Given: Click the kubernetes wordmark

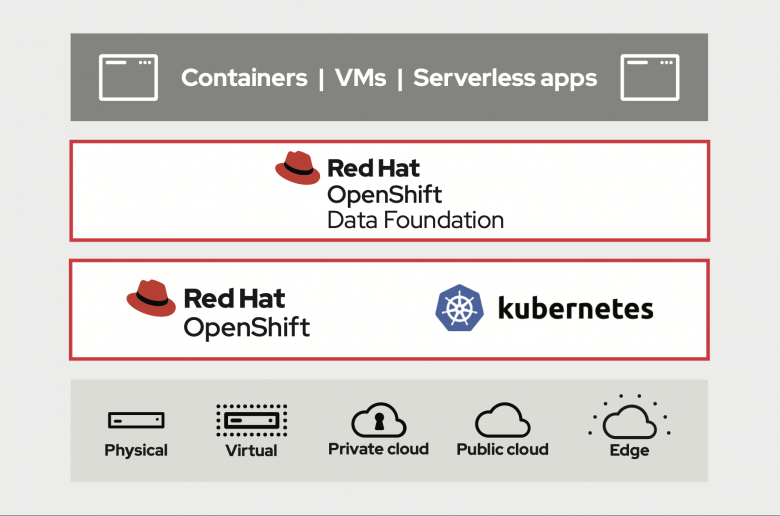Looking at the screenshot, I should (576, 308).
